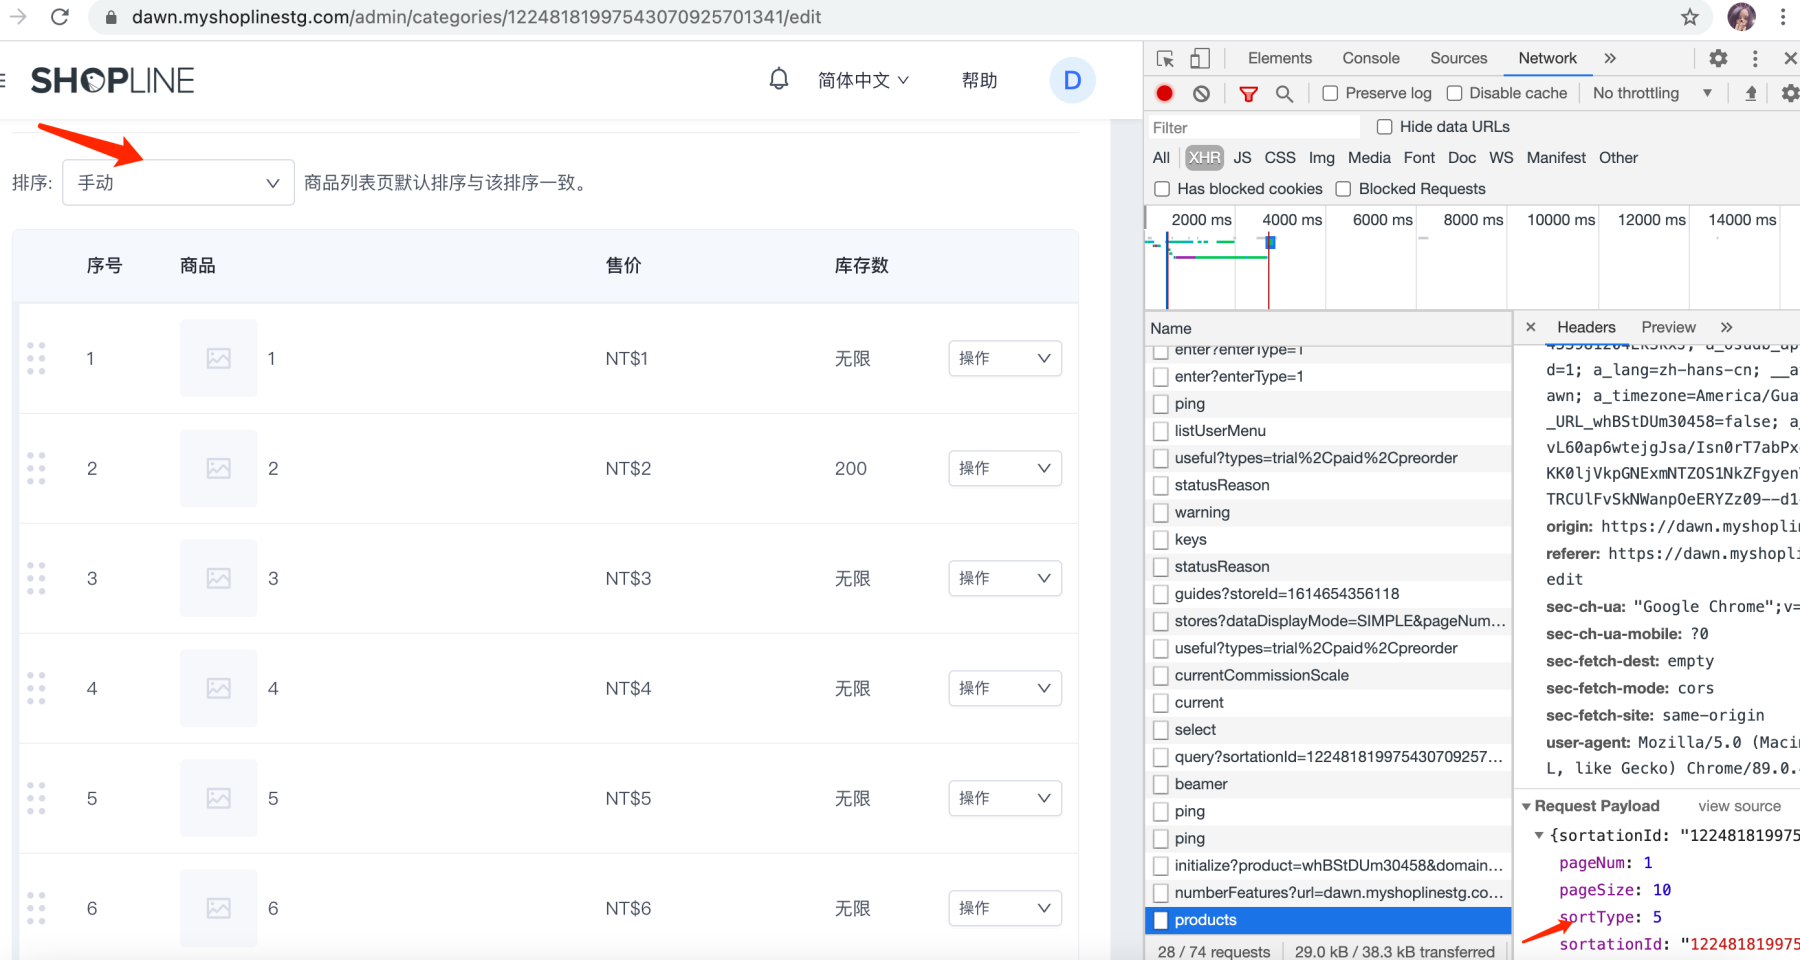The width and height of the screenshot is (1800, 960).
Task: Check Blocked Requests
Action: coord(1343,189)
